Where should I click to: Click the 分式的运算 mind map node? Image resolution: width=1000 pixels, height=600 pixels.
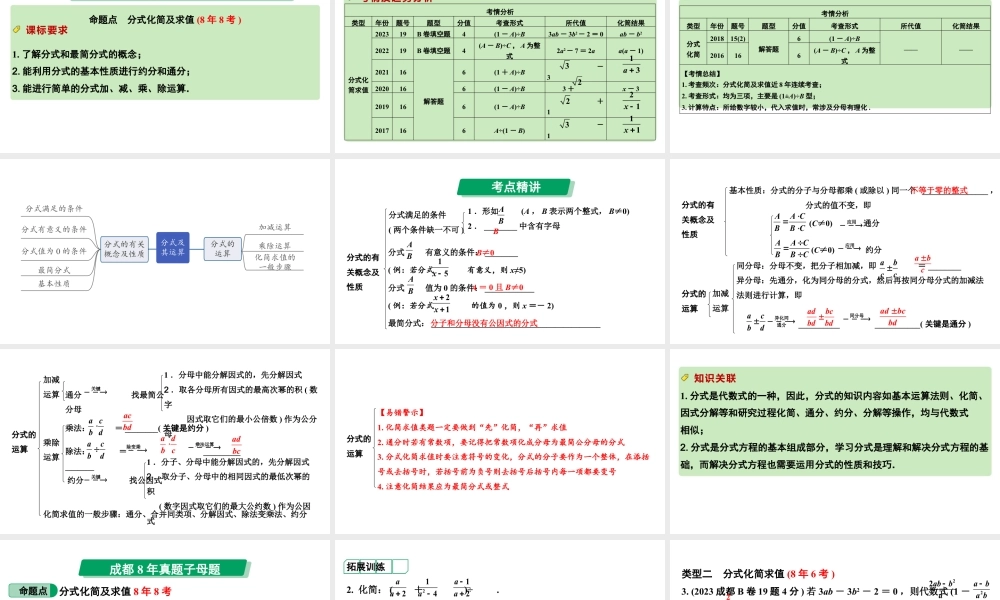click(x=221, y=248)
